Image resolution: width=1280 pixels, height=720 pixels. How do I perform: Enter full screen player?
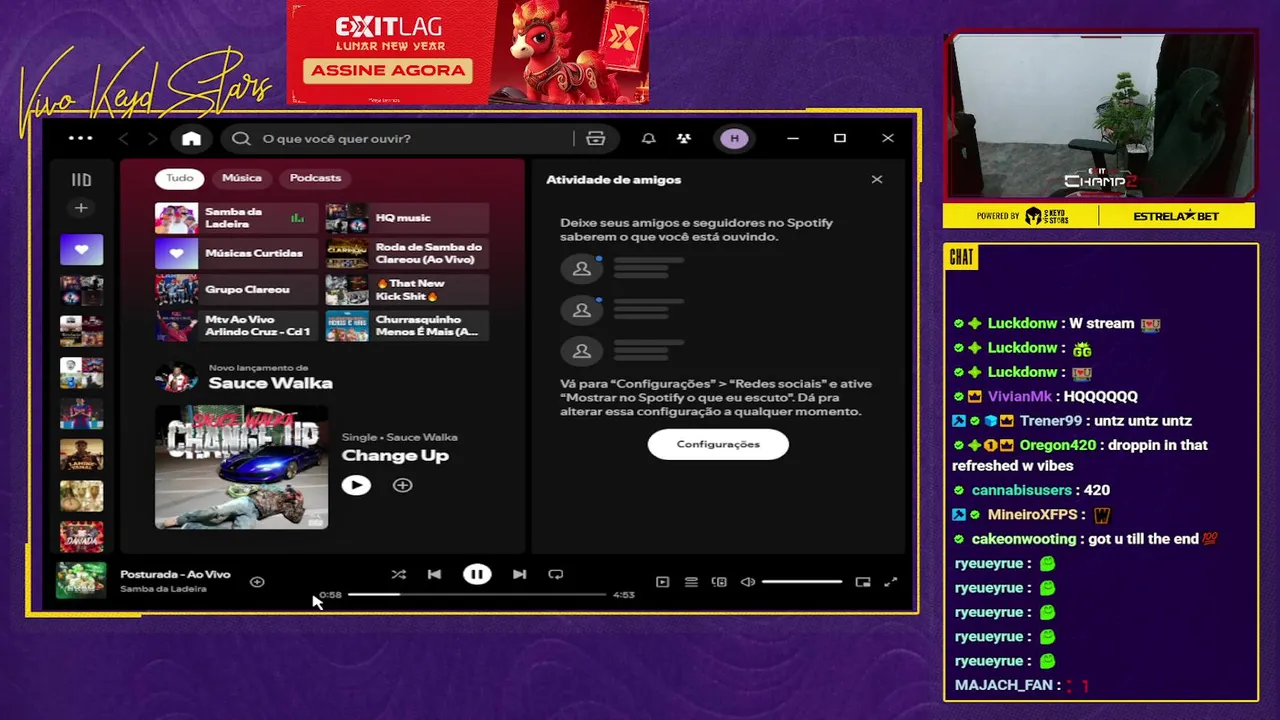pos(891,582)
